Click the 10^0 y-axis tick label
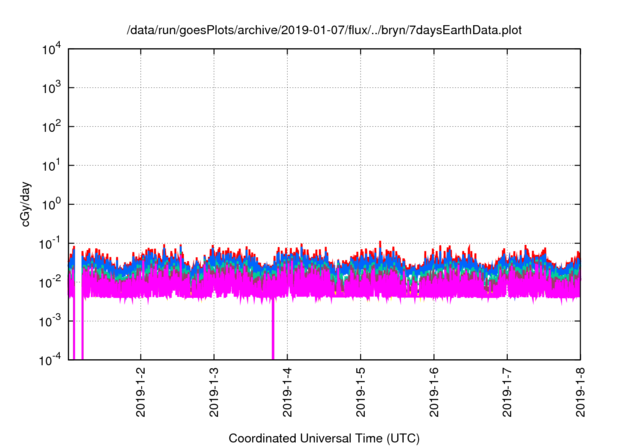Image resolution: width=640 pixels, height=448 pixels. pos(52,204)
